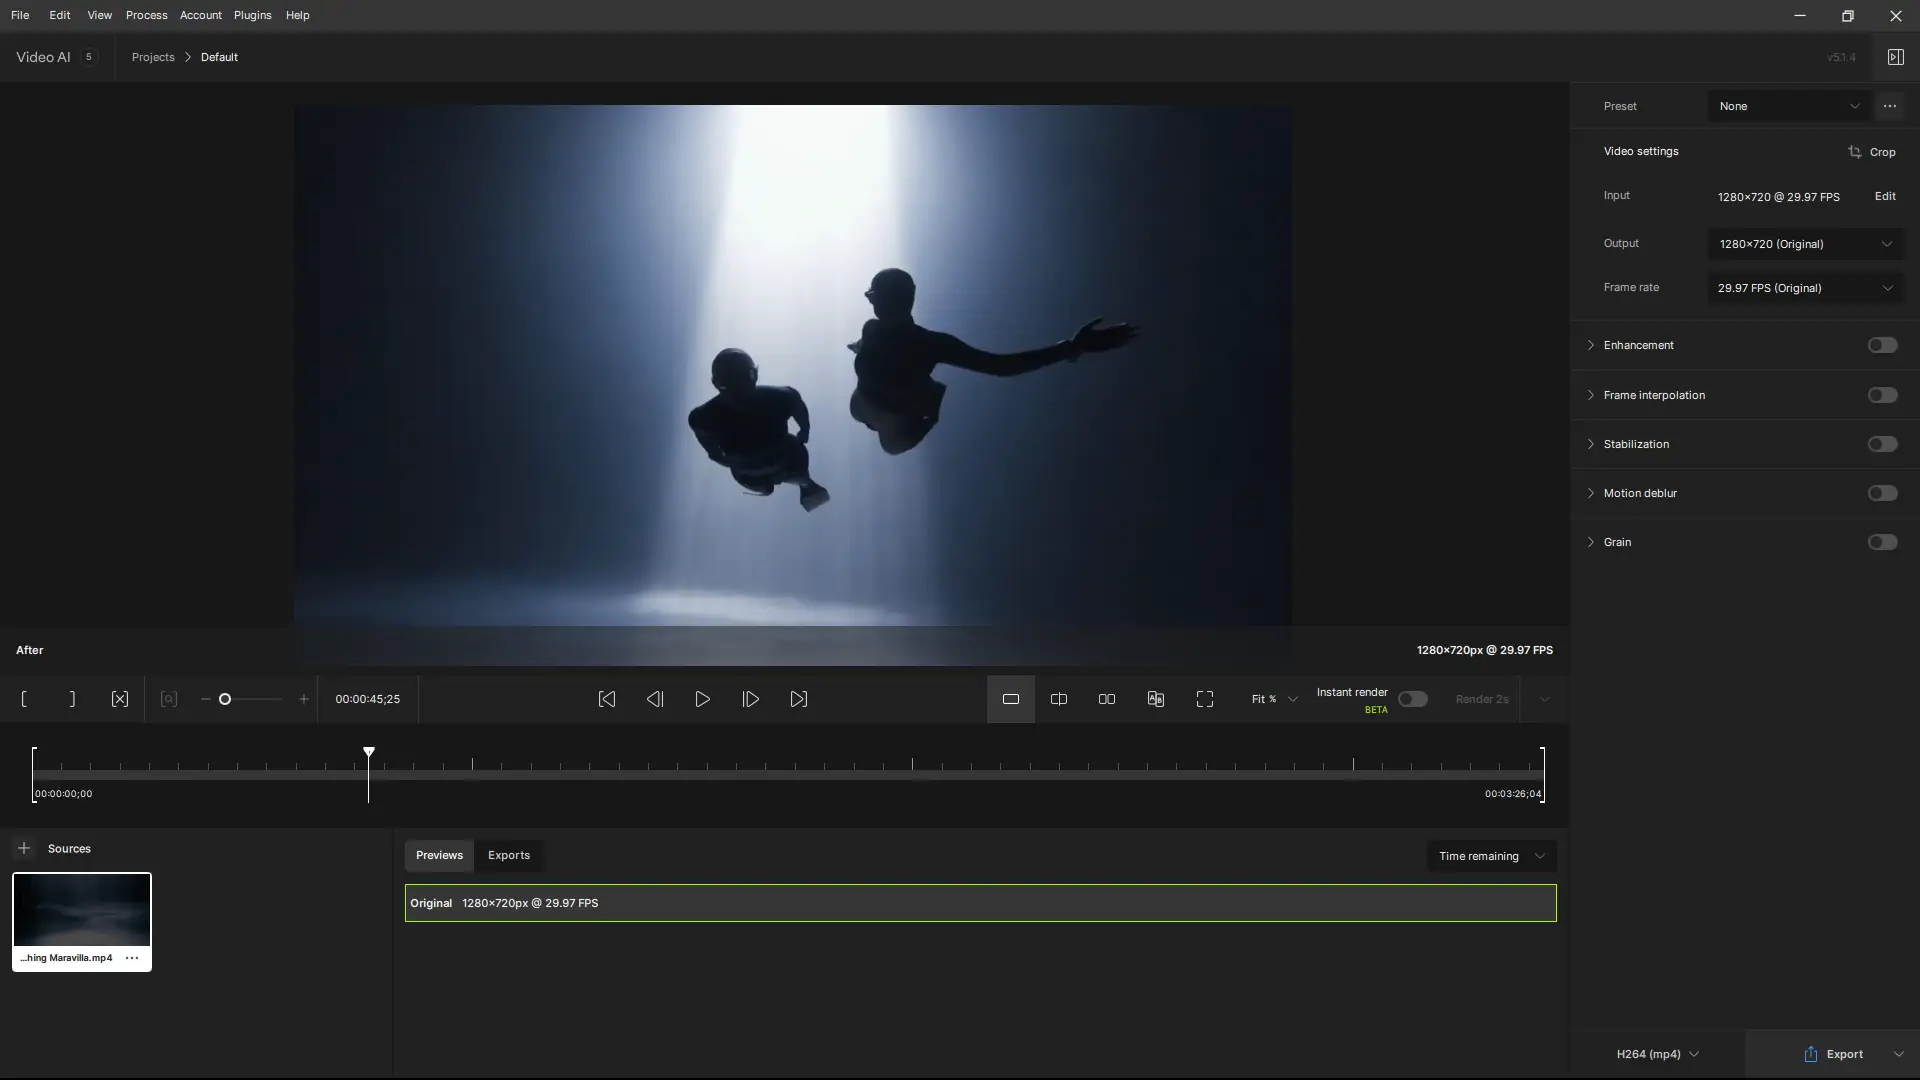Image resolution: width=1920 pixels, height=1080 pixels.
Task: Open the H264 (mp4) format dropdown
Action: pos(1657,1054)
